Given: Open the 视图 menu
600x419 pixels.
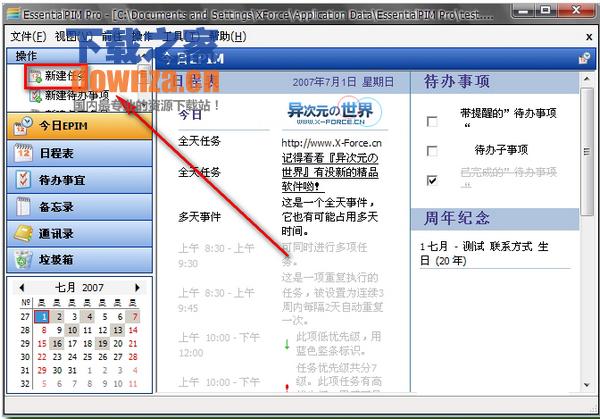Looking at the screenshot, I should tap(73, 37).
